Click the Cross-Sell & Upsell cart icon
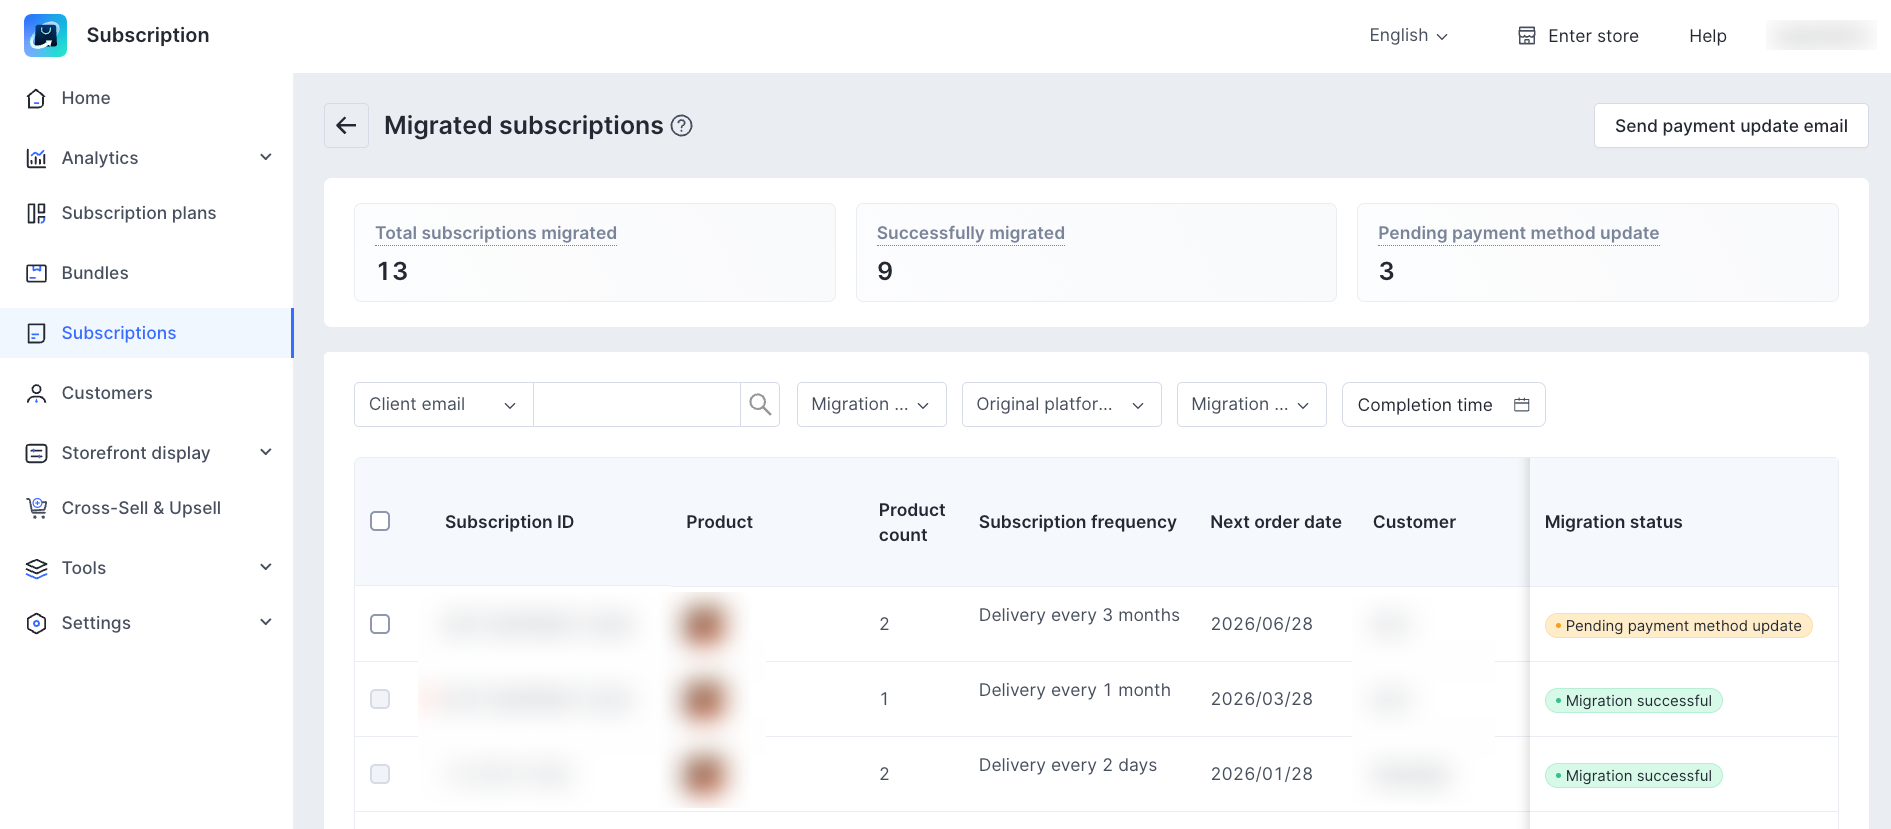This screenshot has width=1891, height=829. point(37,508)
